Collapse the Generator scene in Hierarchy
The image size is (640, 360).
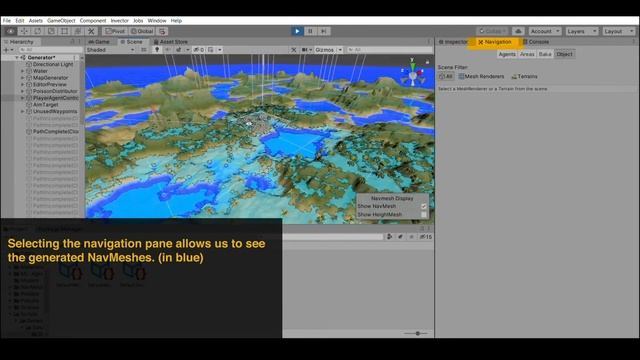tap(17, 58)
